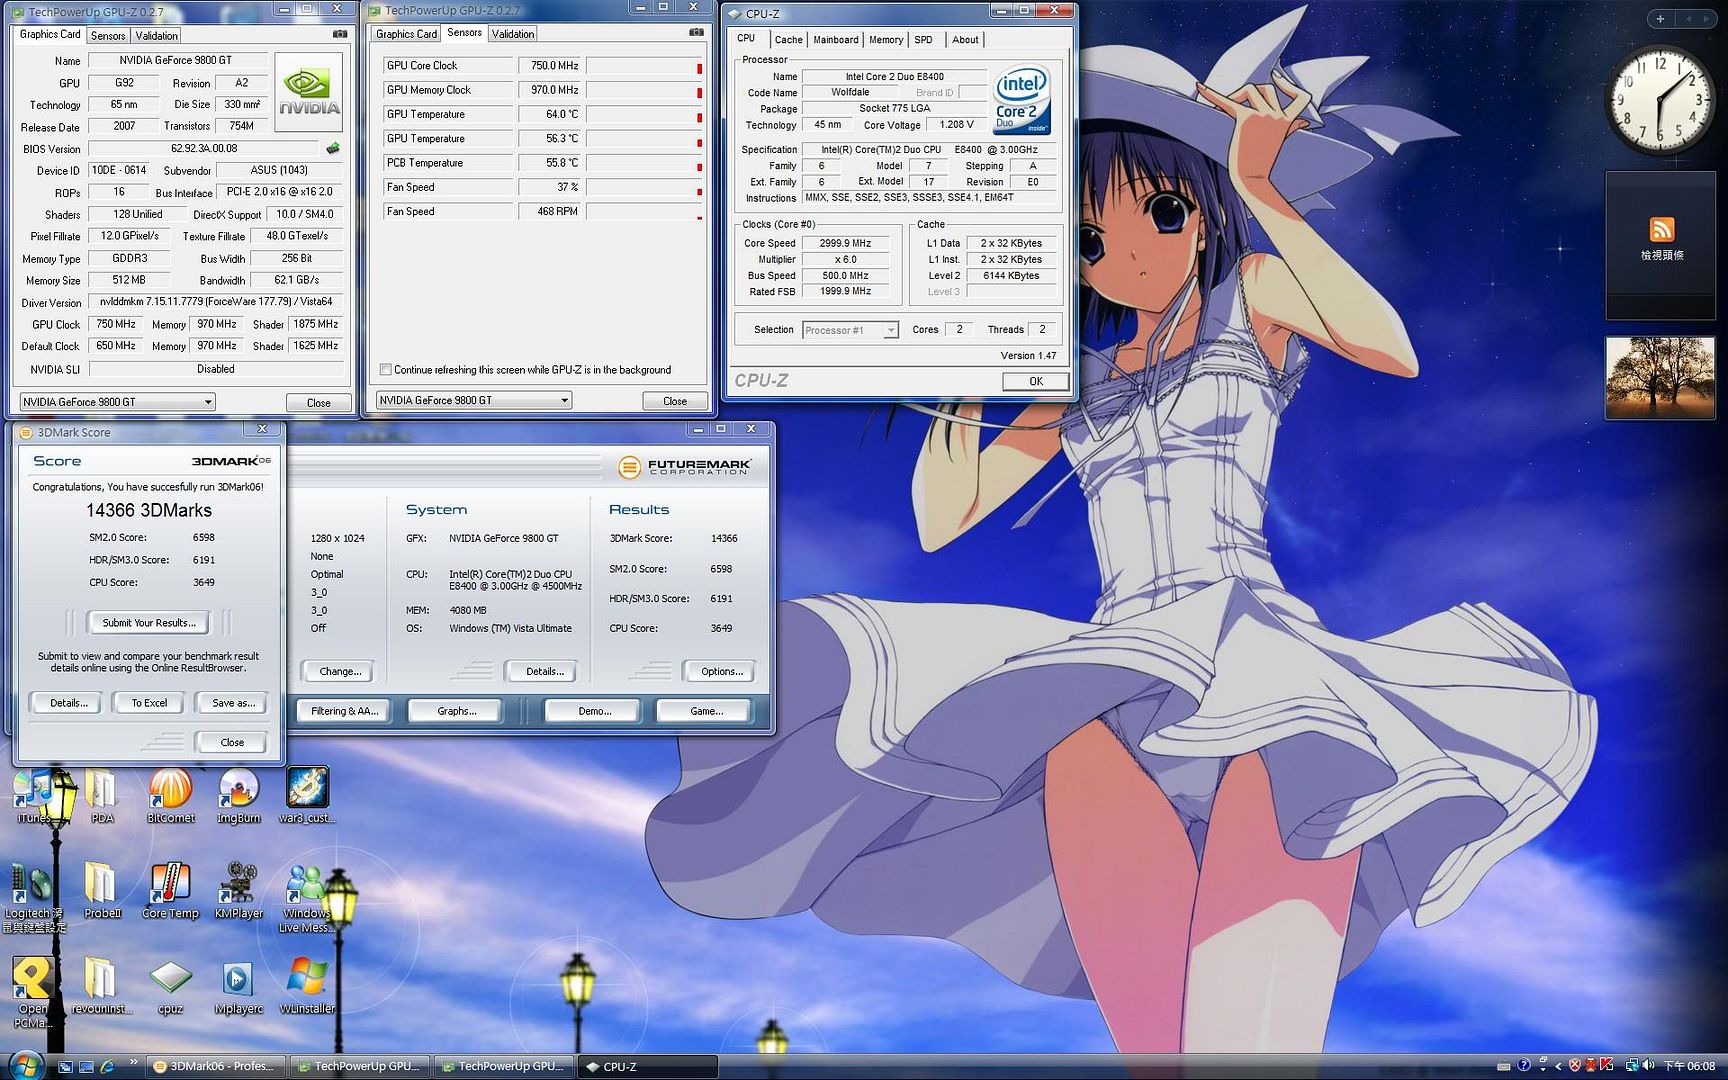The height and width of the screenshot is (1080, 1728).
Task: Open the Mainboard tab in CPU-Z
Action: (835, 40)
